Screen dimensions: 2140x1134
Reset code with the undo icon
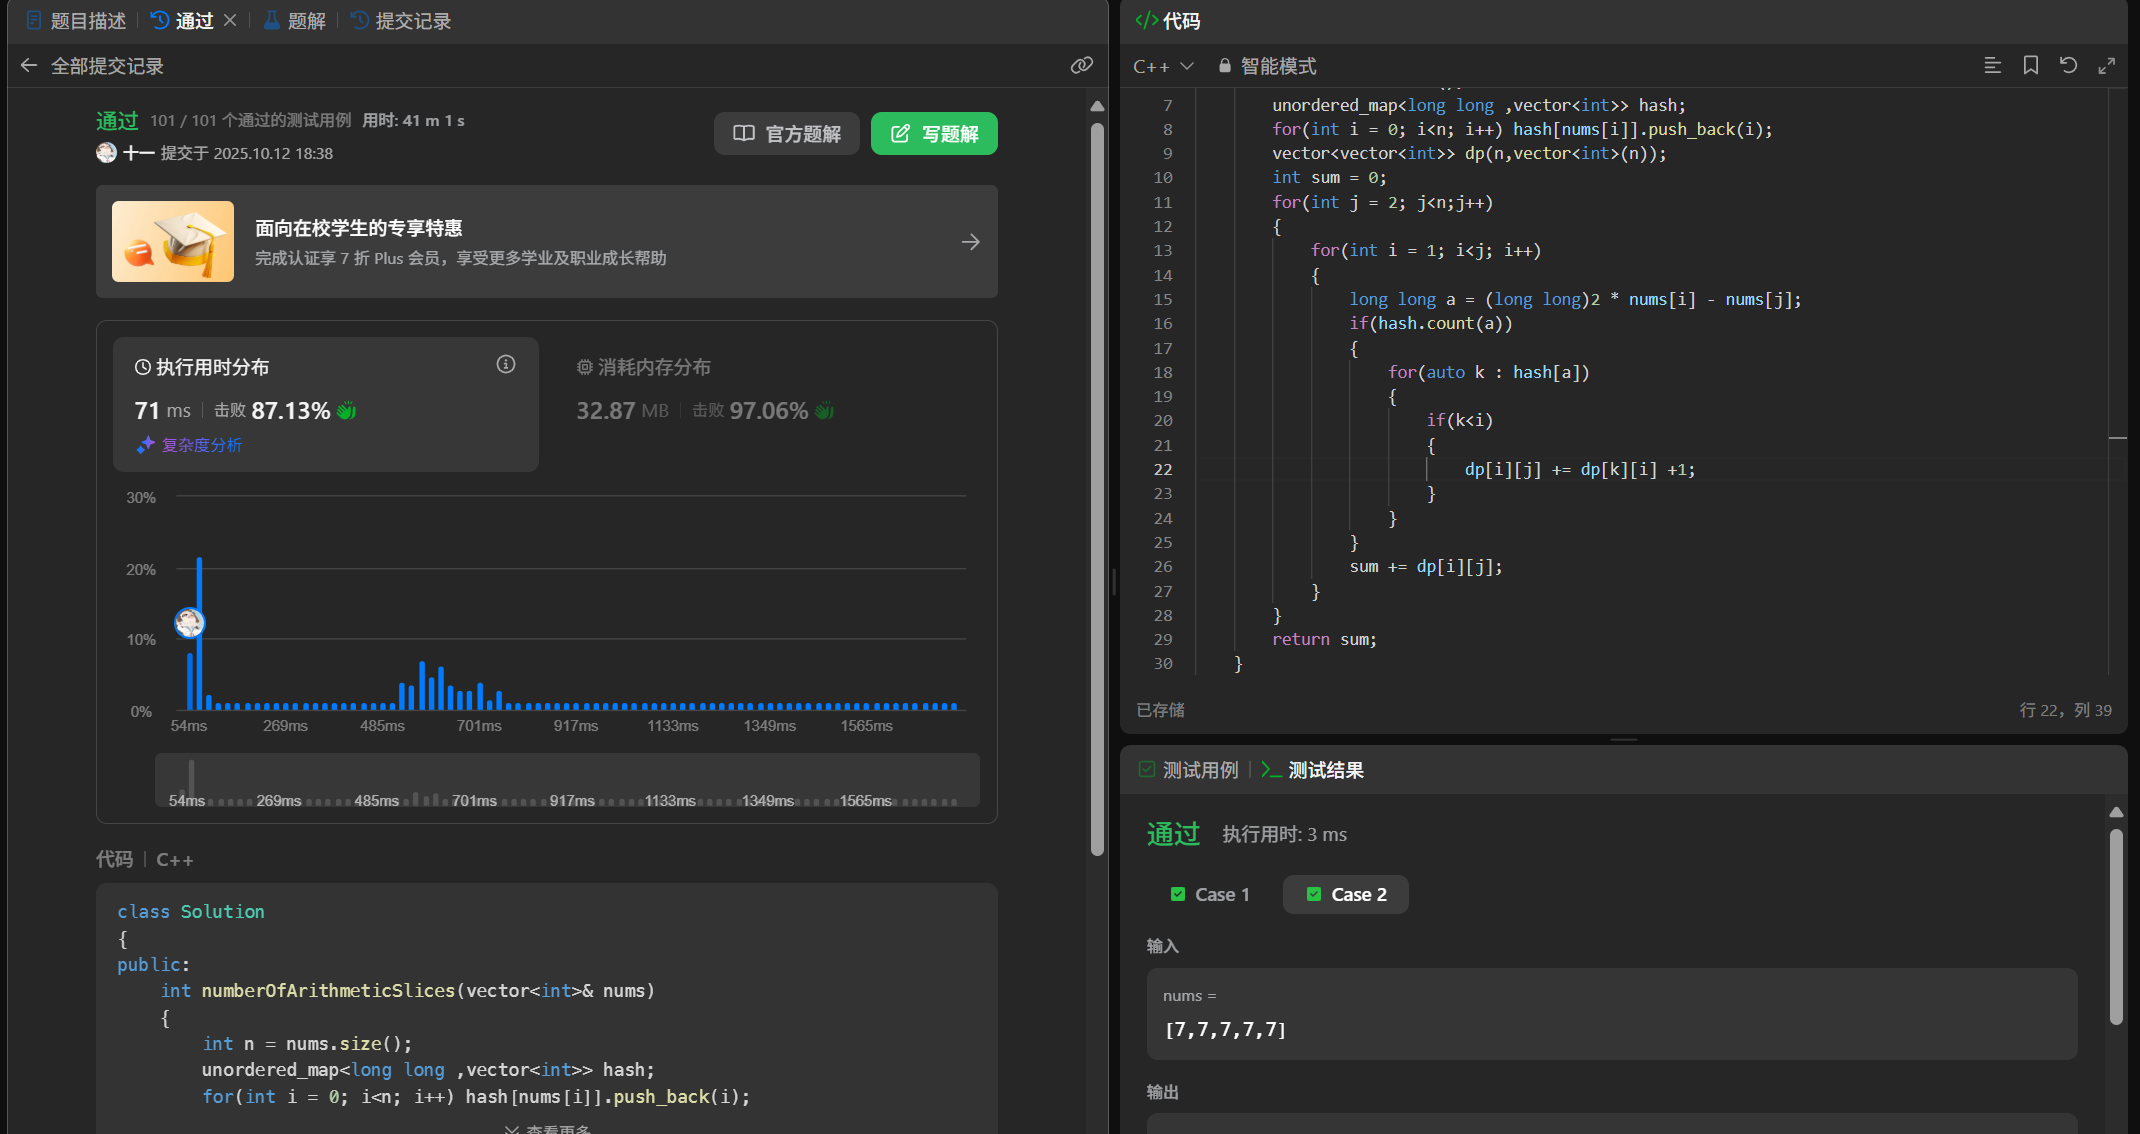(2068, 66)
